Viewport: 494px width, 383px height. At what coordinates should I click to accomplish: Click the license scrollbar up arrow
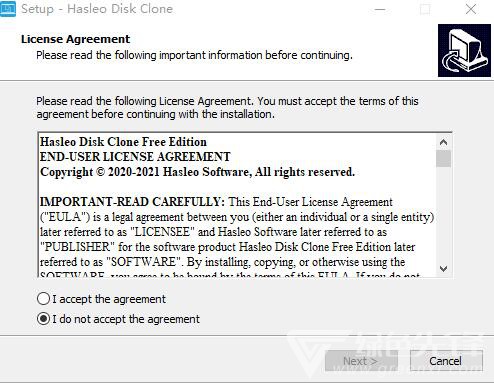click(443, 142)
